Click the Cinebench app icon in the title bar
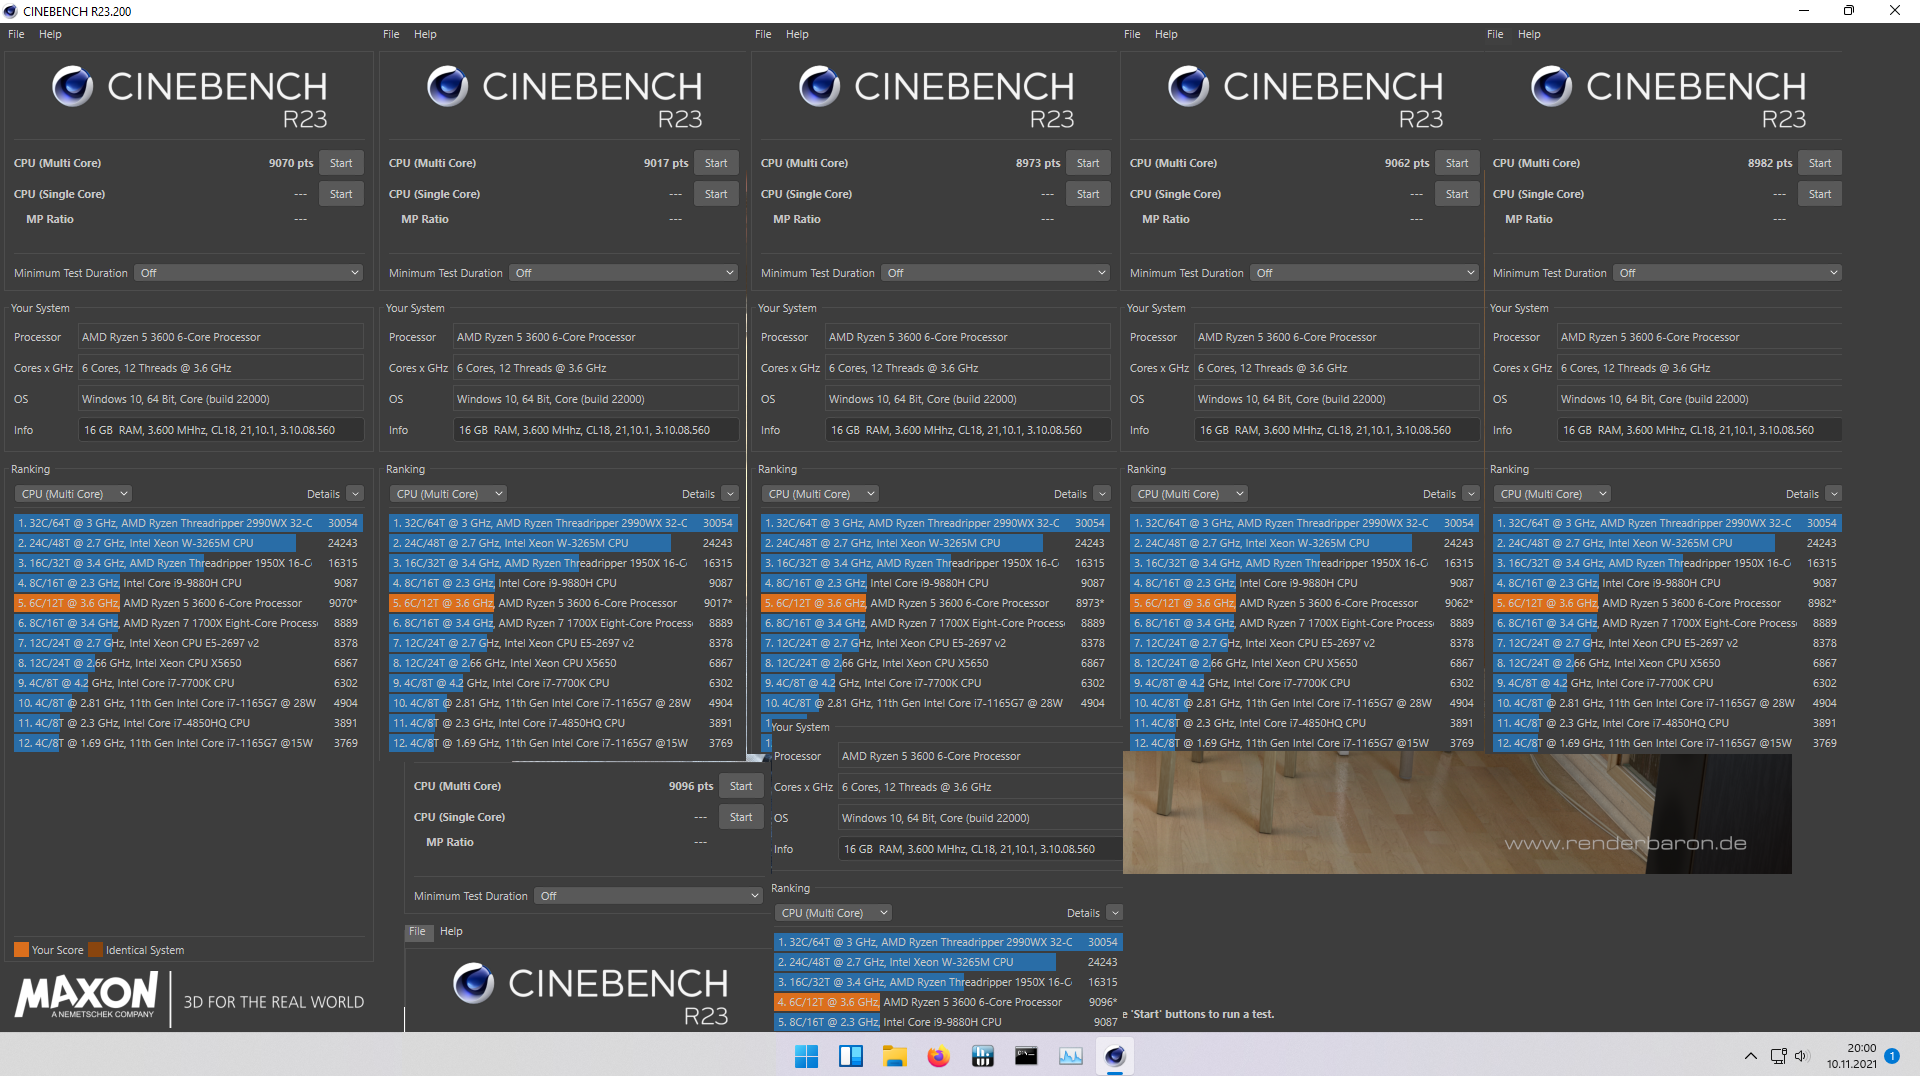 (11, 11)
